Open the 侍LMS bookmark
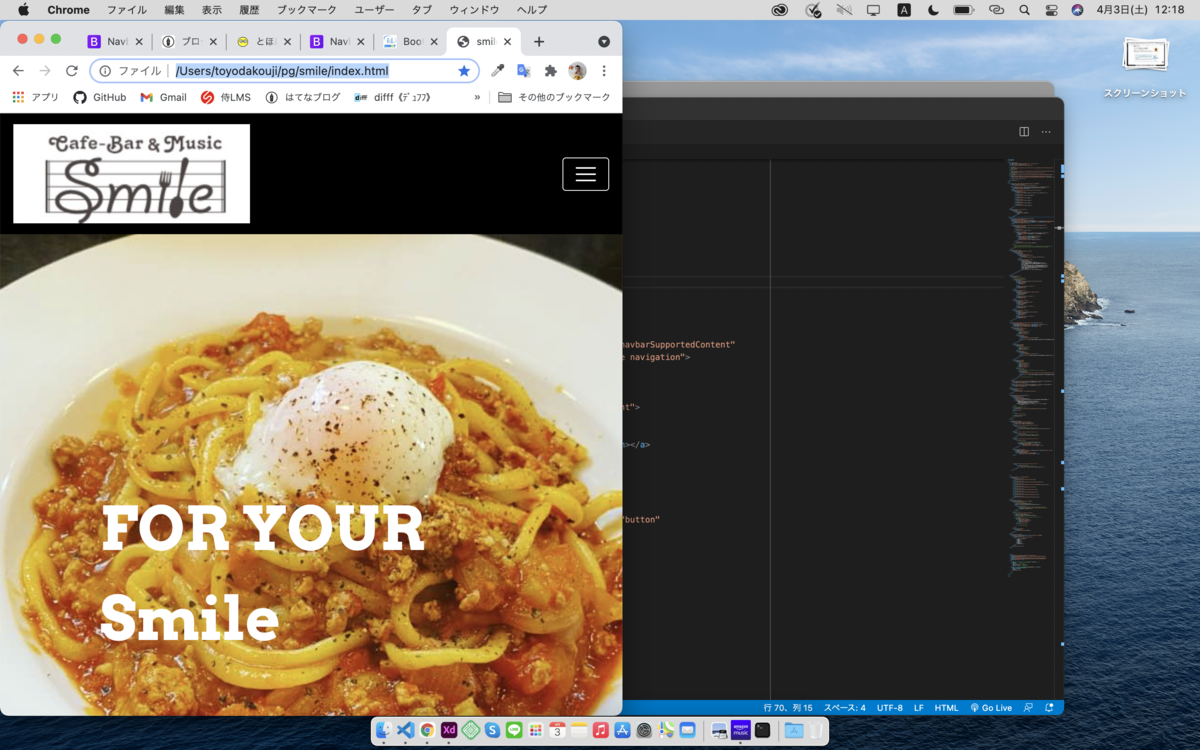The height and width of the screenshot is (750, 1200). (x=226, y=97)
